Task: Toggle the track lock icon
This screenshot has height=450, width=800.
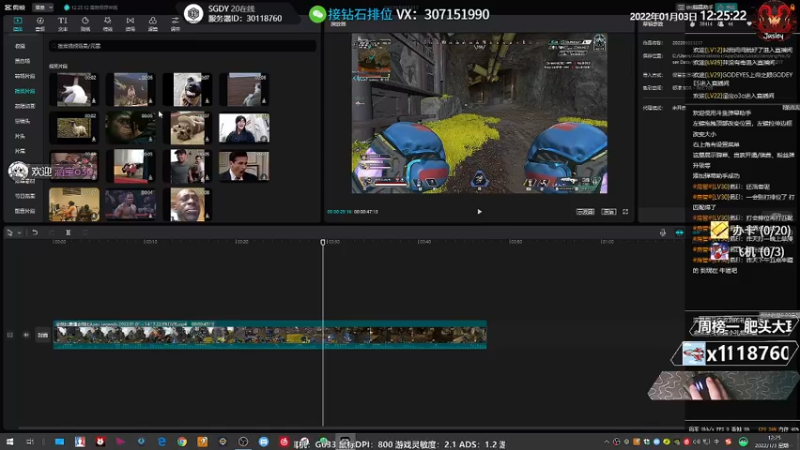Action: 10,335
